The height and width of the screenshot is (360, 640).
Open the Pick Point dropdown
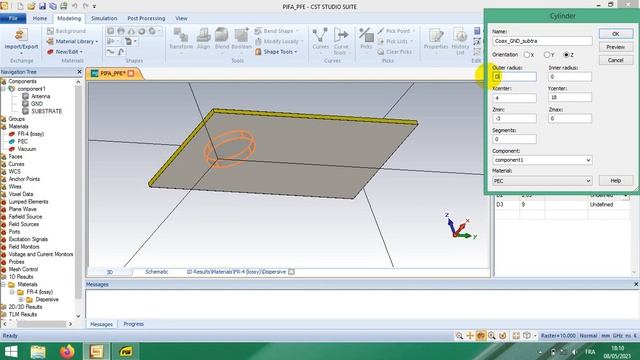396,31
